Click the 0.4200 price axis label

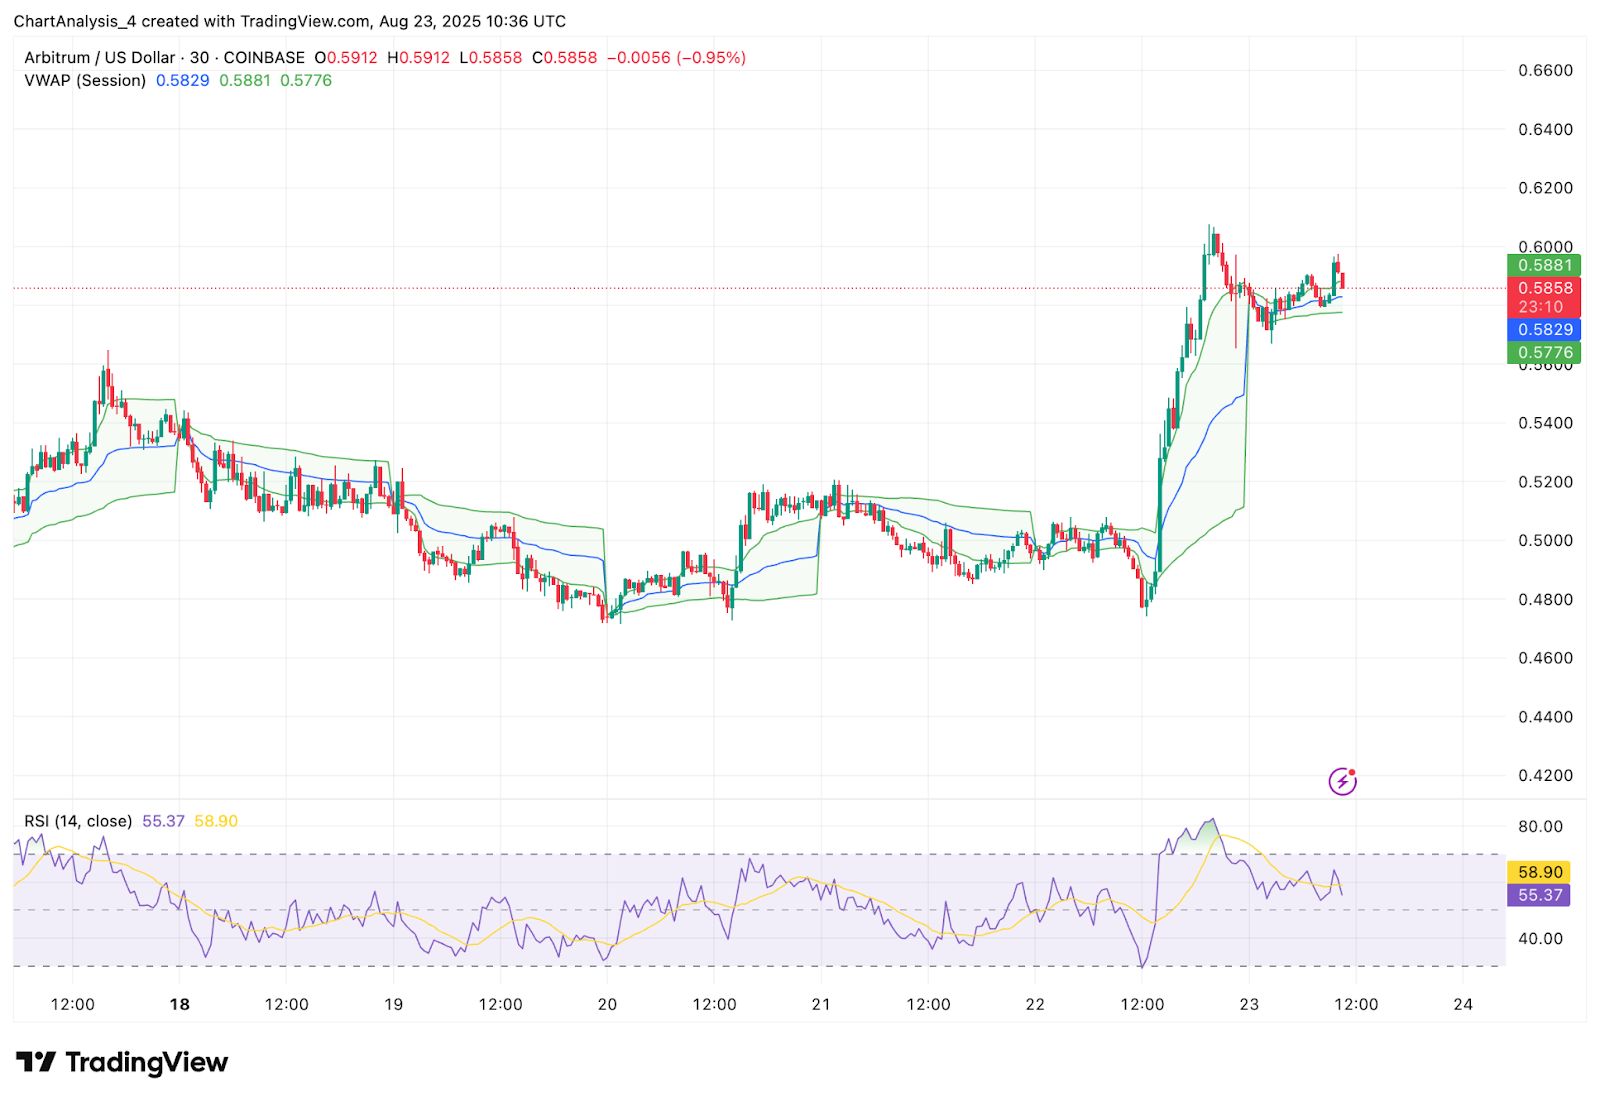pos(1545,776)
